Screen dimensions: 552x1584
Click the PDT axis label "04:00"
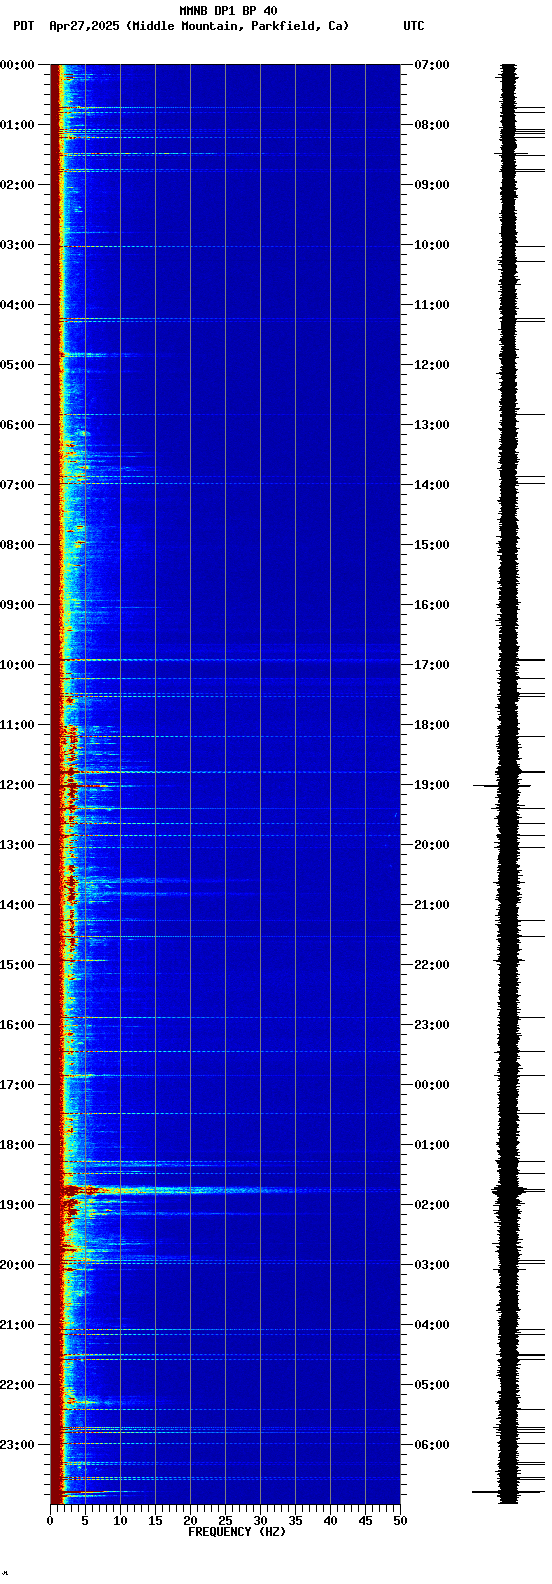[x=17, y=305]
